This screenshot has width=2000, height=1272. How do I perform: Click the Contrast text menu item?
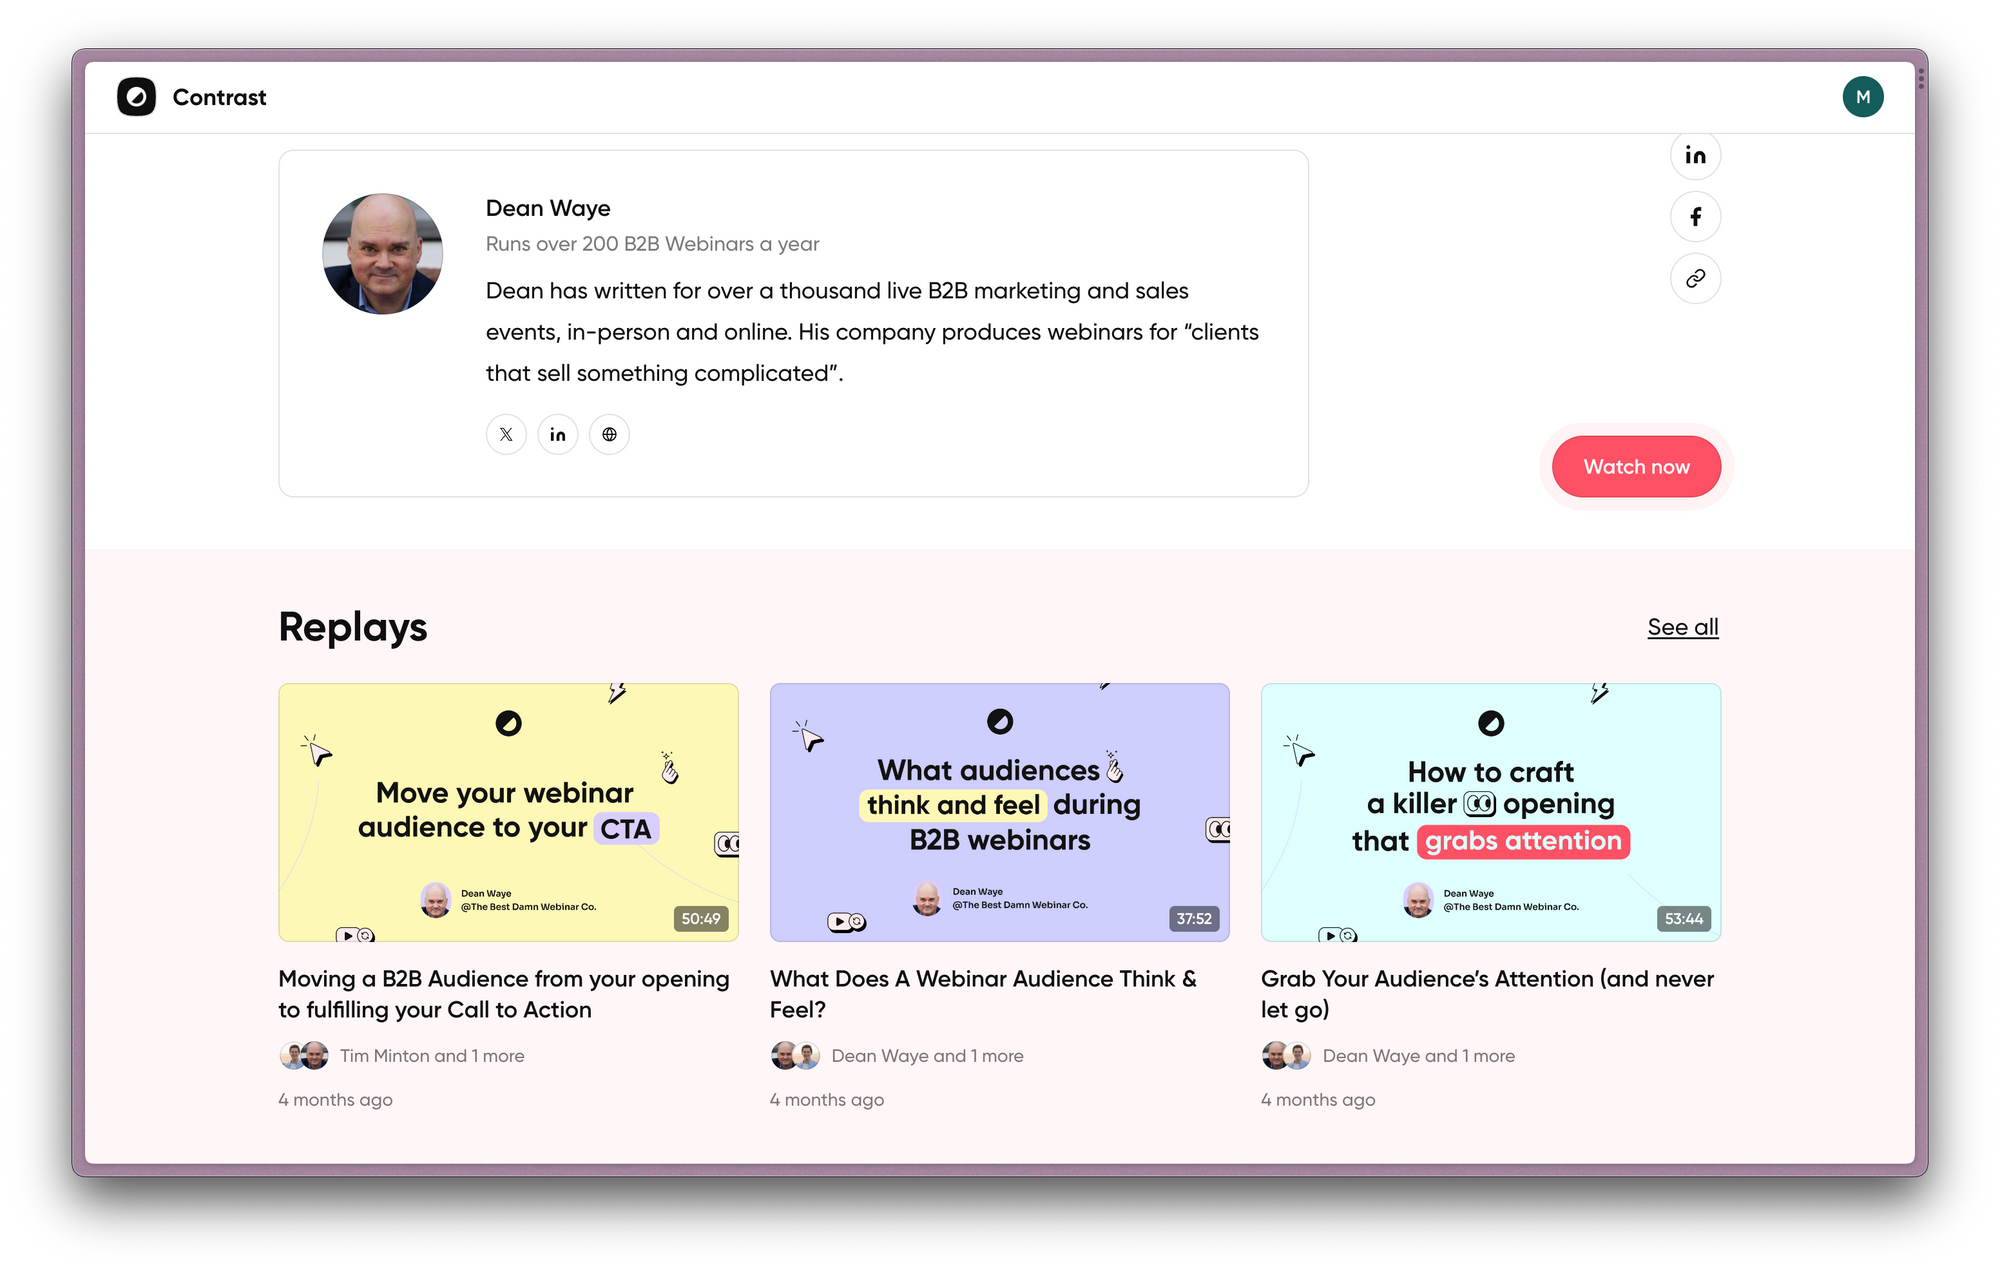point(219,96)
